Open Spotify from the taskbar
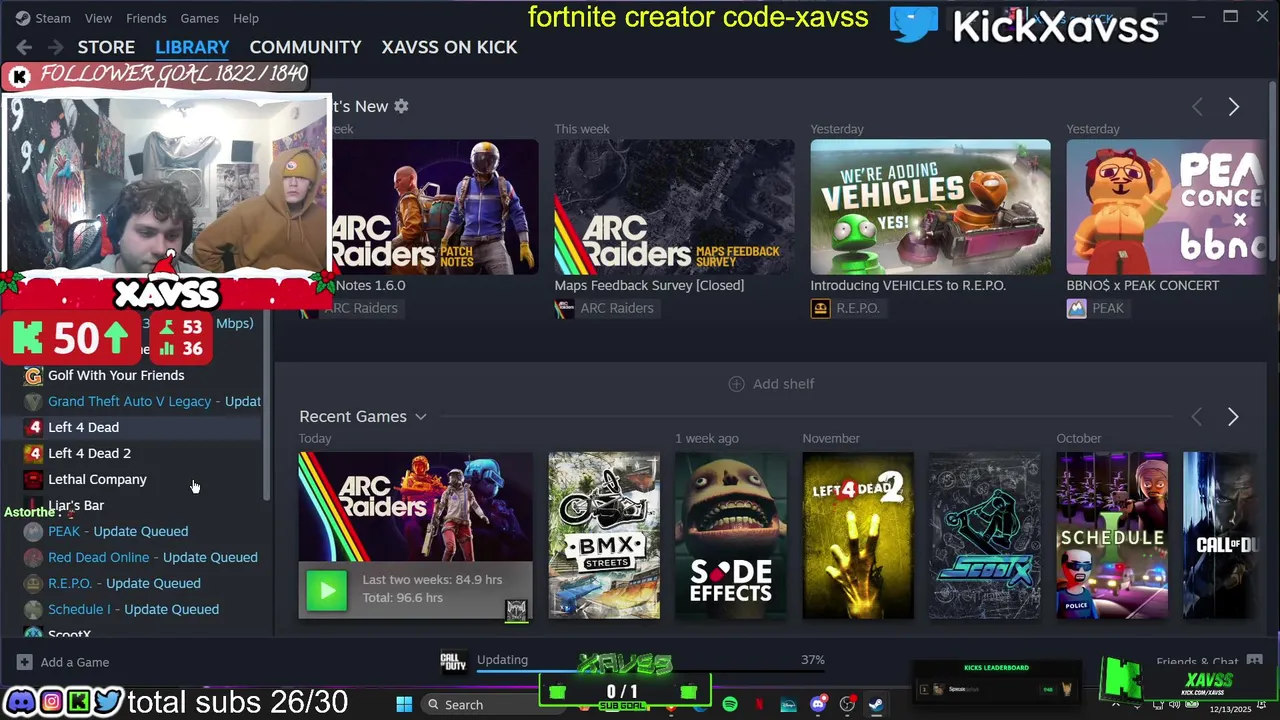 click(730, 704)
